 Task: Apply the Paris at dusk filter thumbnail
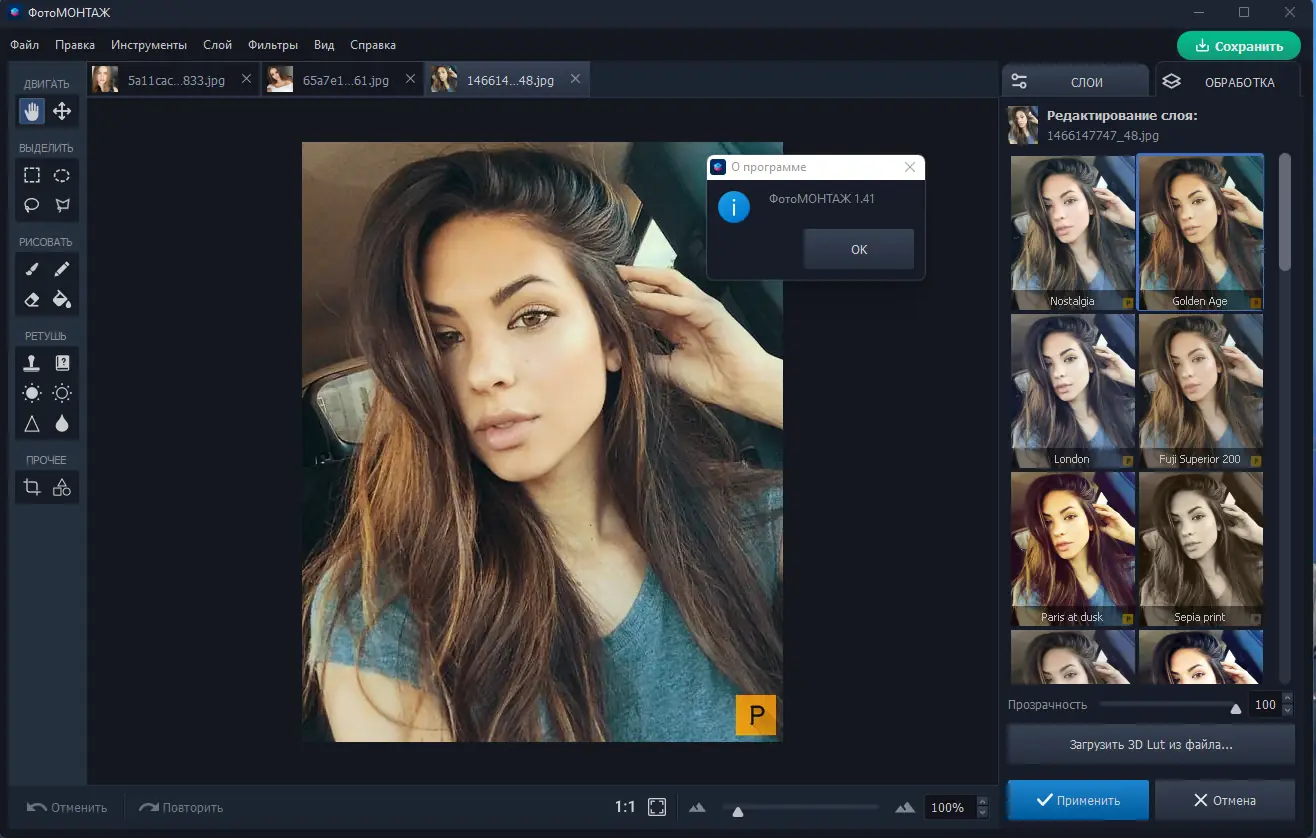click(x=1072, y=549)
